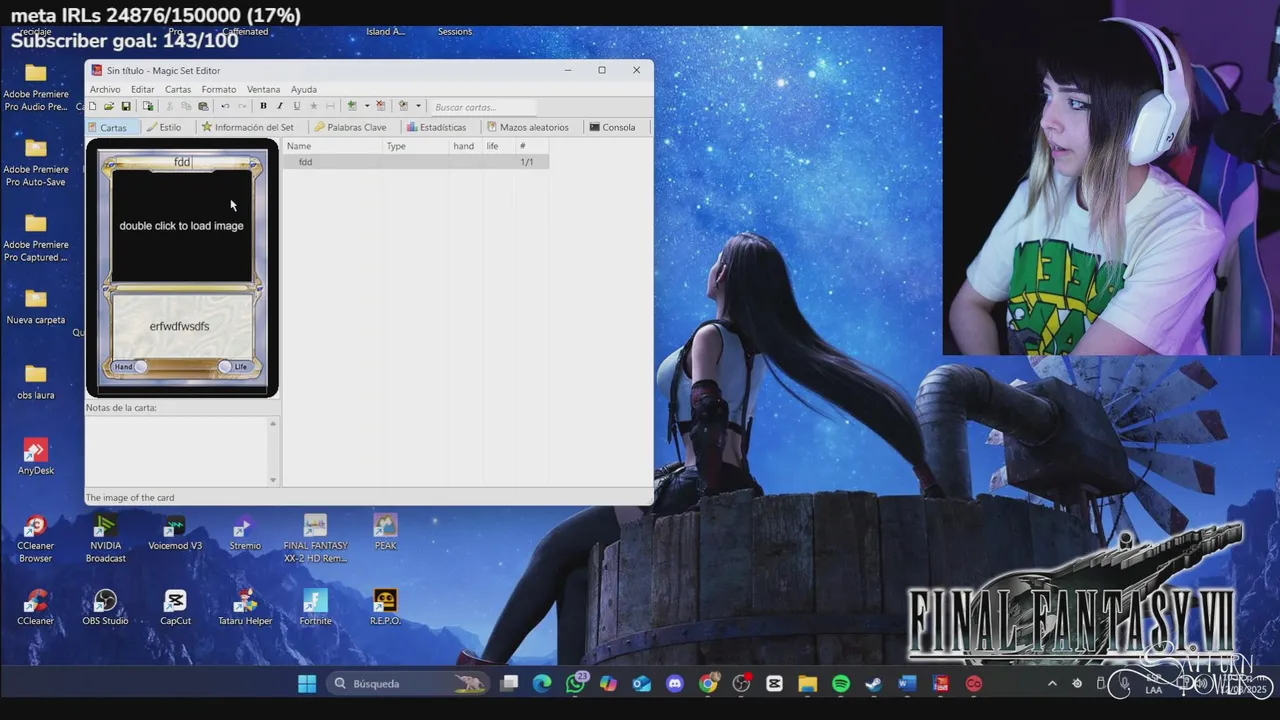1280x720 pixels.
Task: Sort the card list by Name column
Action: click(x=334, y=146)
